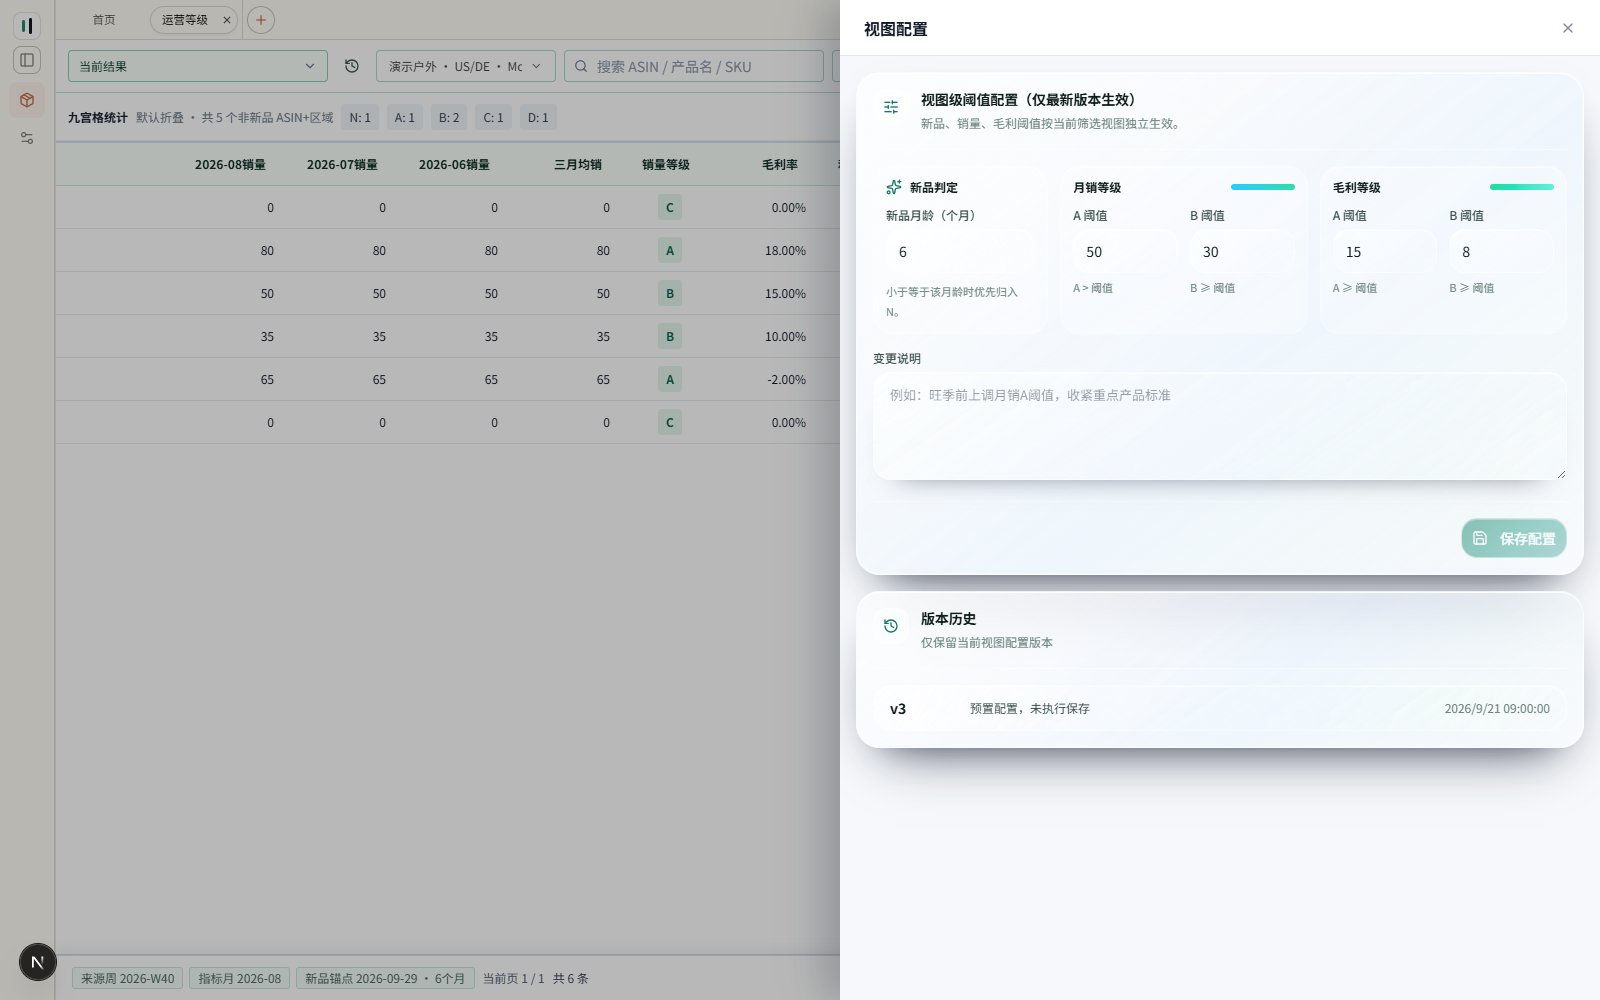Click the 新品判定 sparkle icon
The image size is (1600, 1000).
(894, 187)
